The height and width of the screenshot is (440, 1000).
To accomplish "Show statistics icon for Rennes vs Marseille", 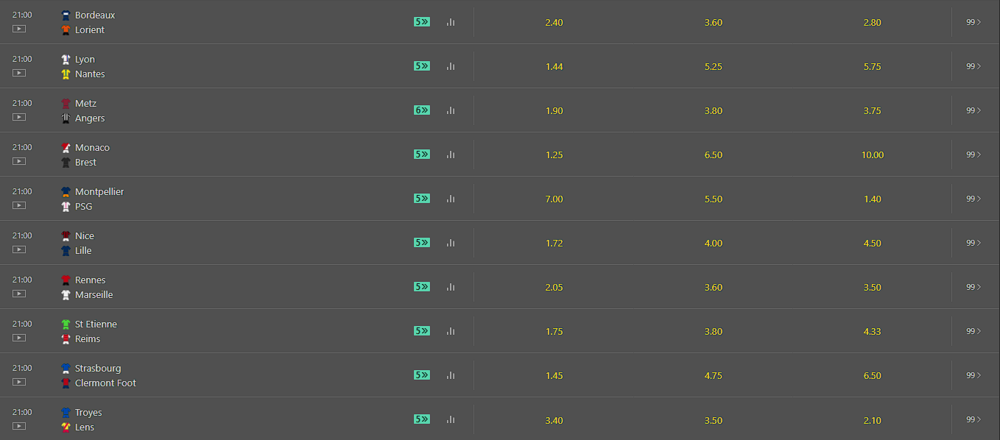I will (450, 287).
